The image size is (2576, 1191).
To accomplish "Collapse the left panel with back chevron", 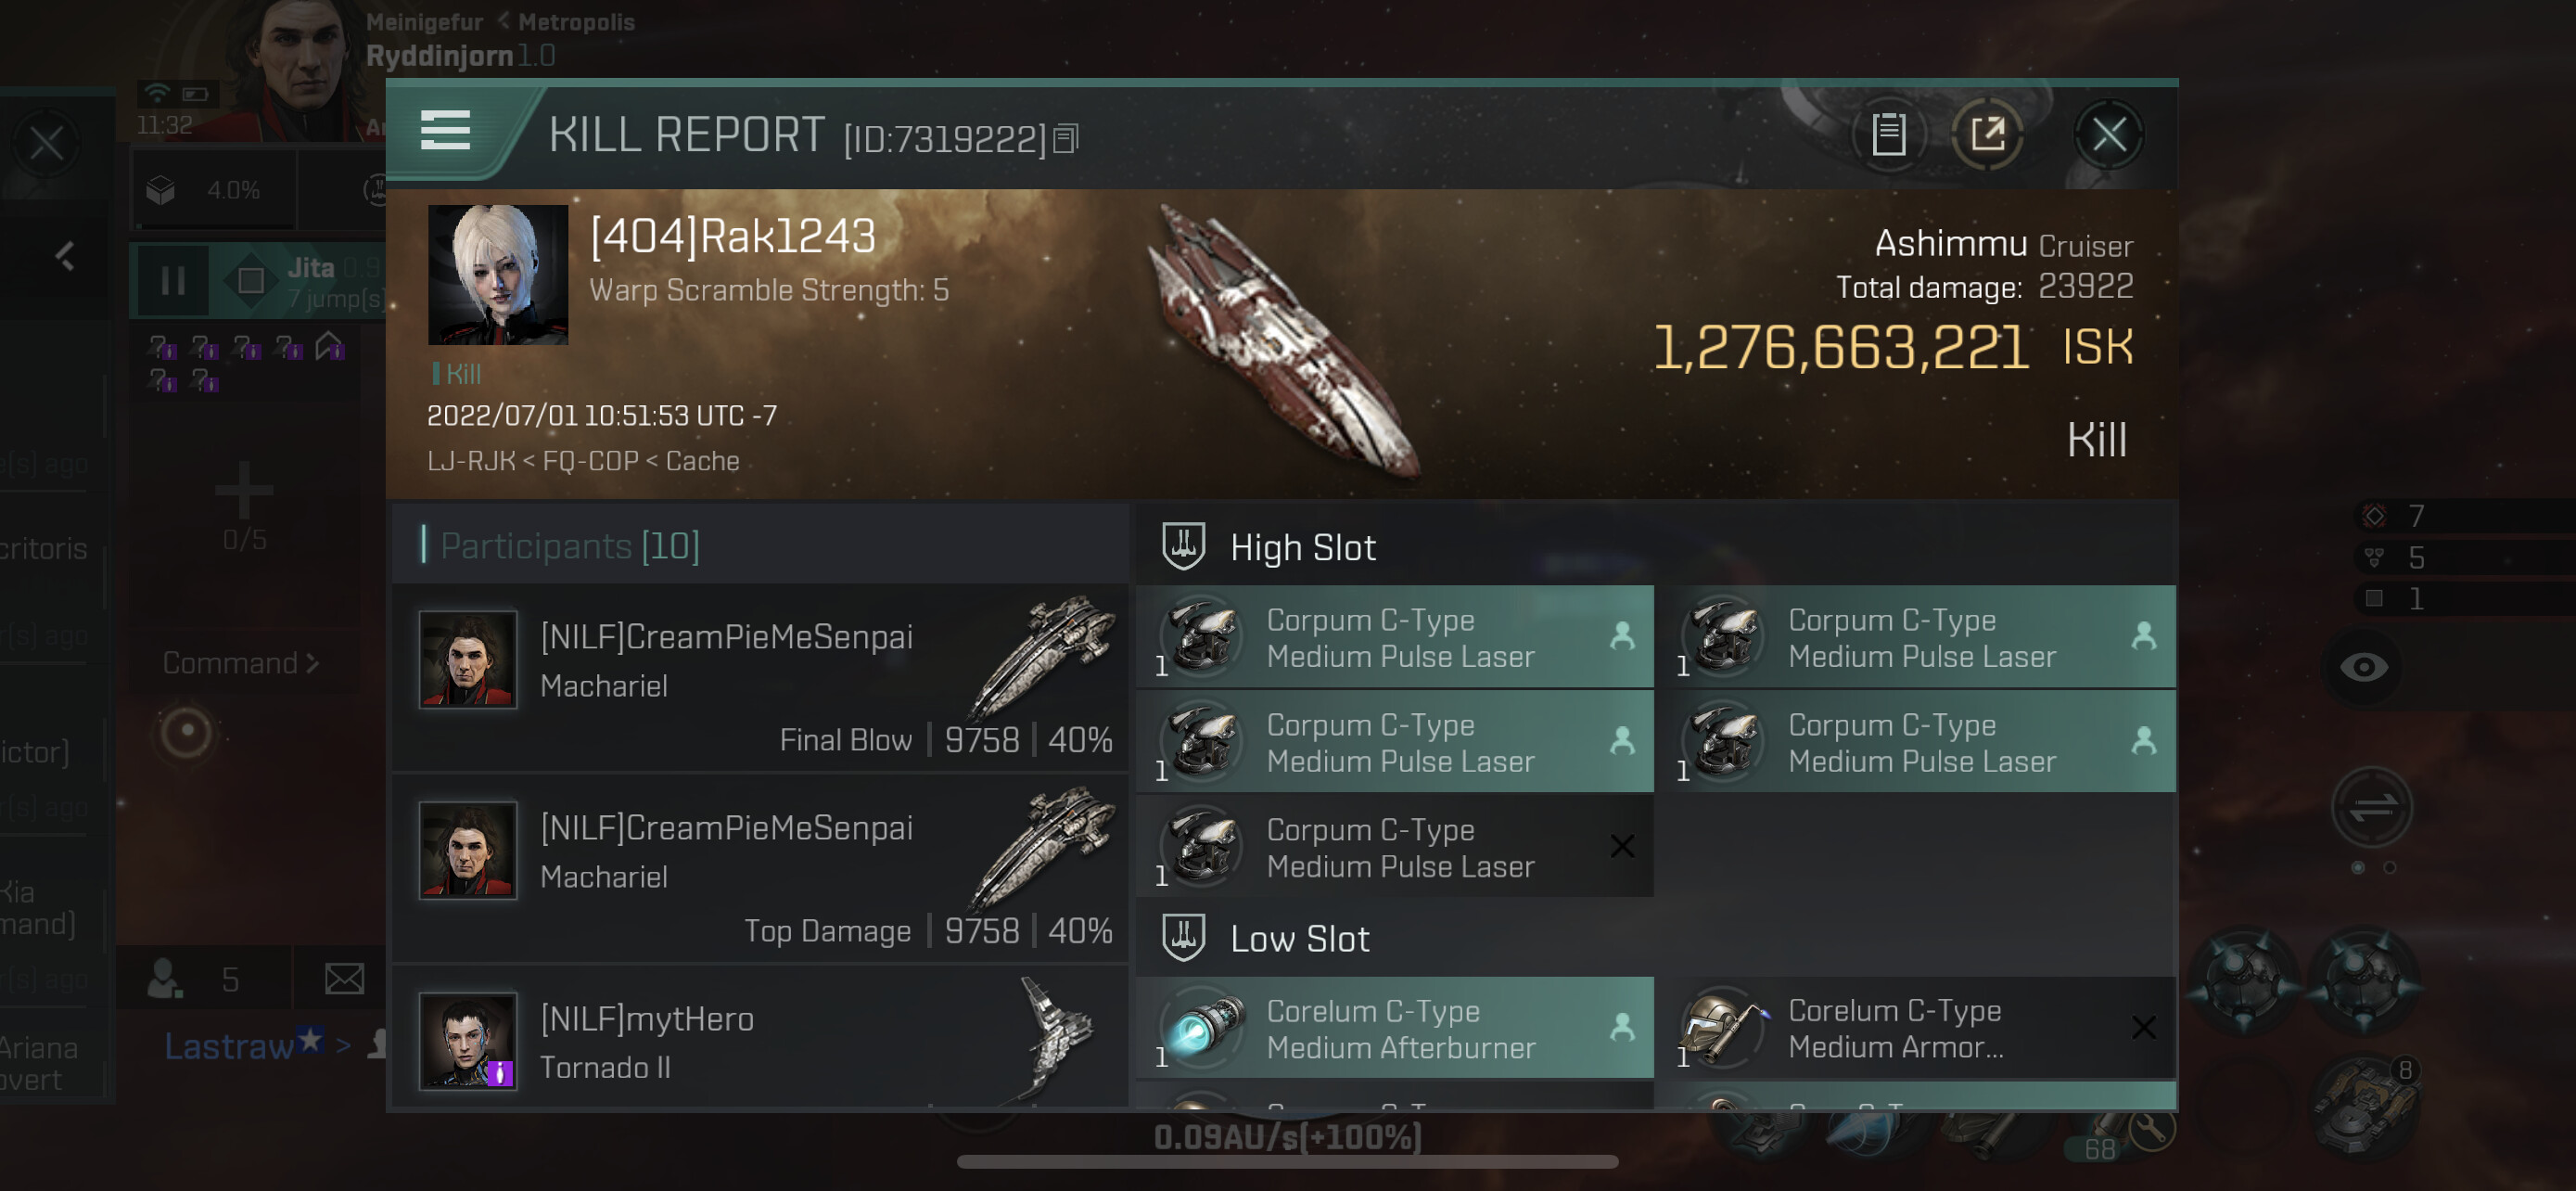I will [x=65, y=257].
